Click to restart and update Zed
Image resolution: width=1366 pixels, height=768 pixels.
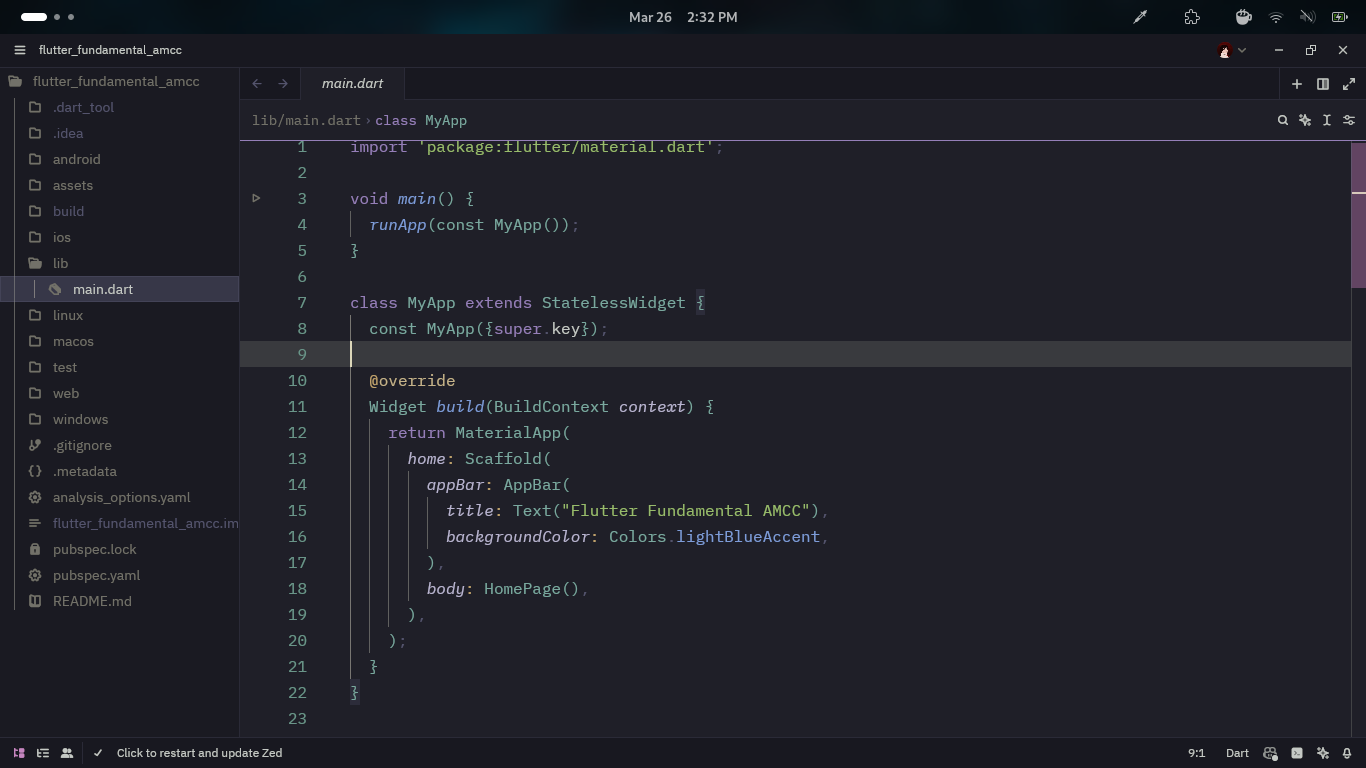click(199, 753)
